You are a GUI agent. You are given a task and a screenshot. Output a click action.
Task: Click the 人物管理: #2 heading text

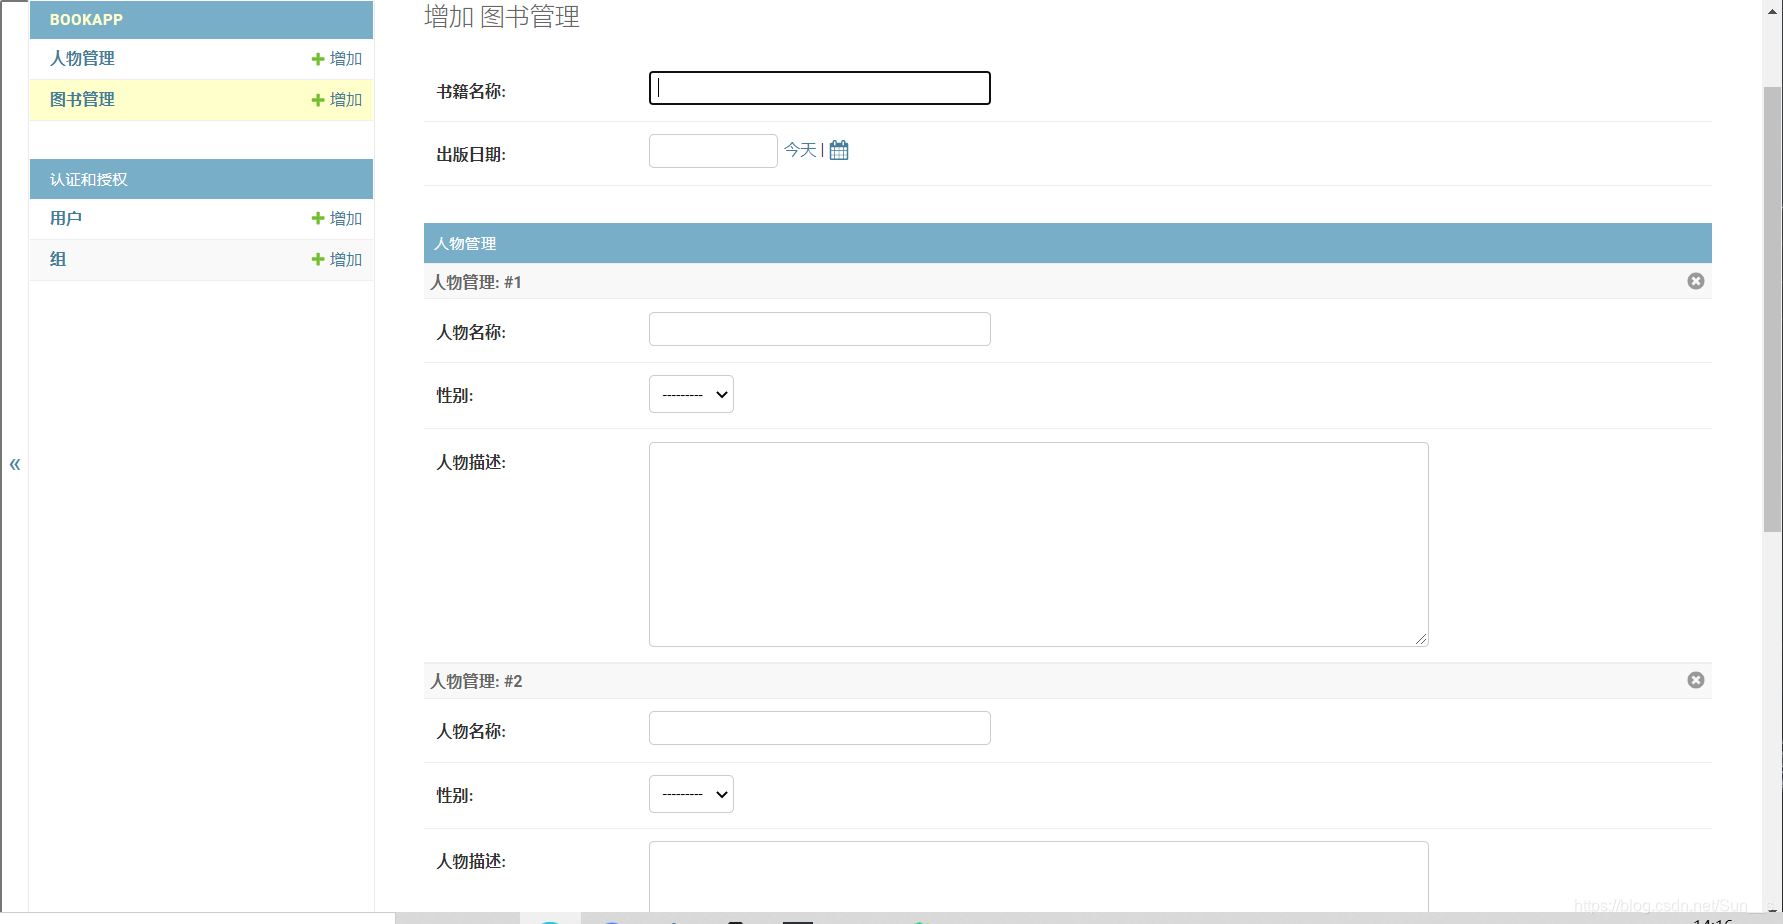476,681
